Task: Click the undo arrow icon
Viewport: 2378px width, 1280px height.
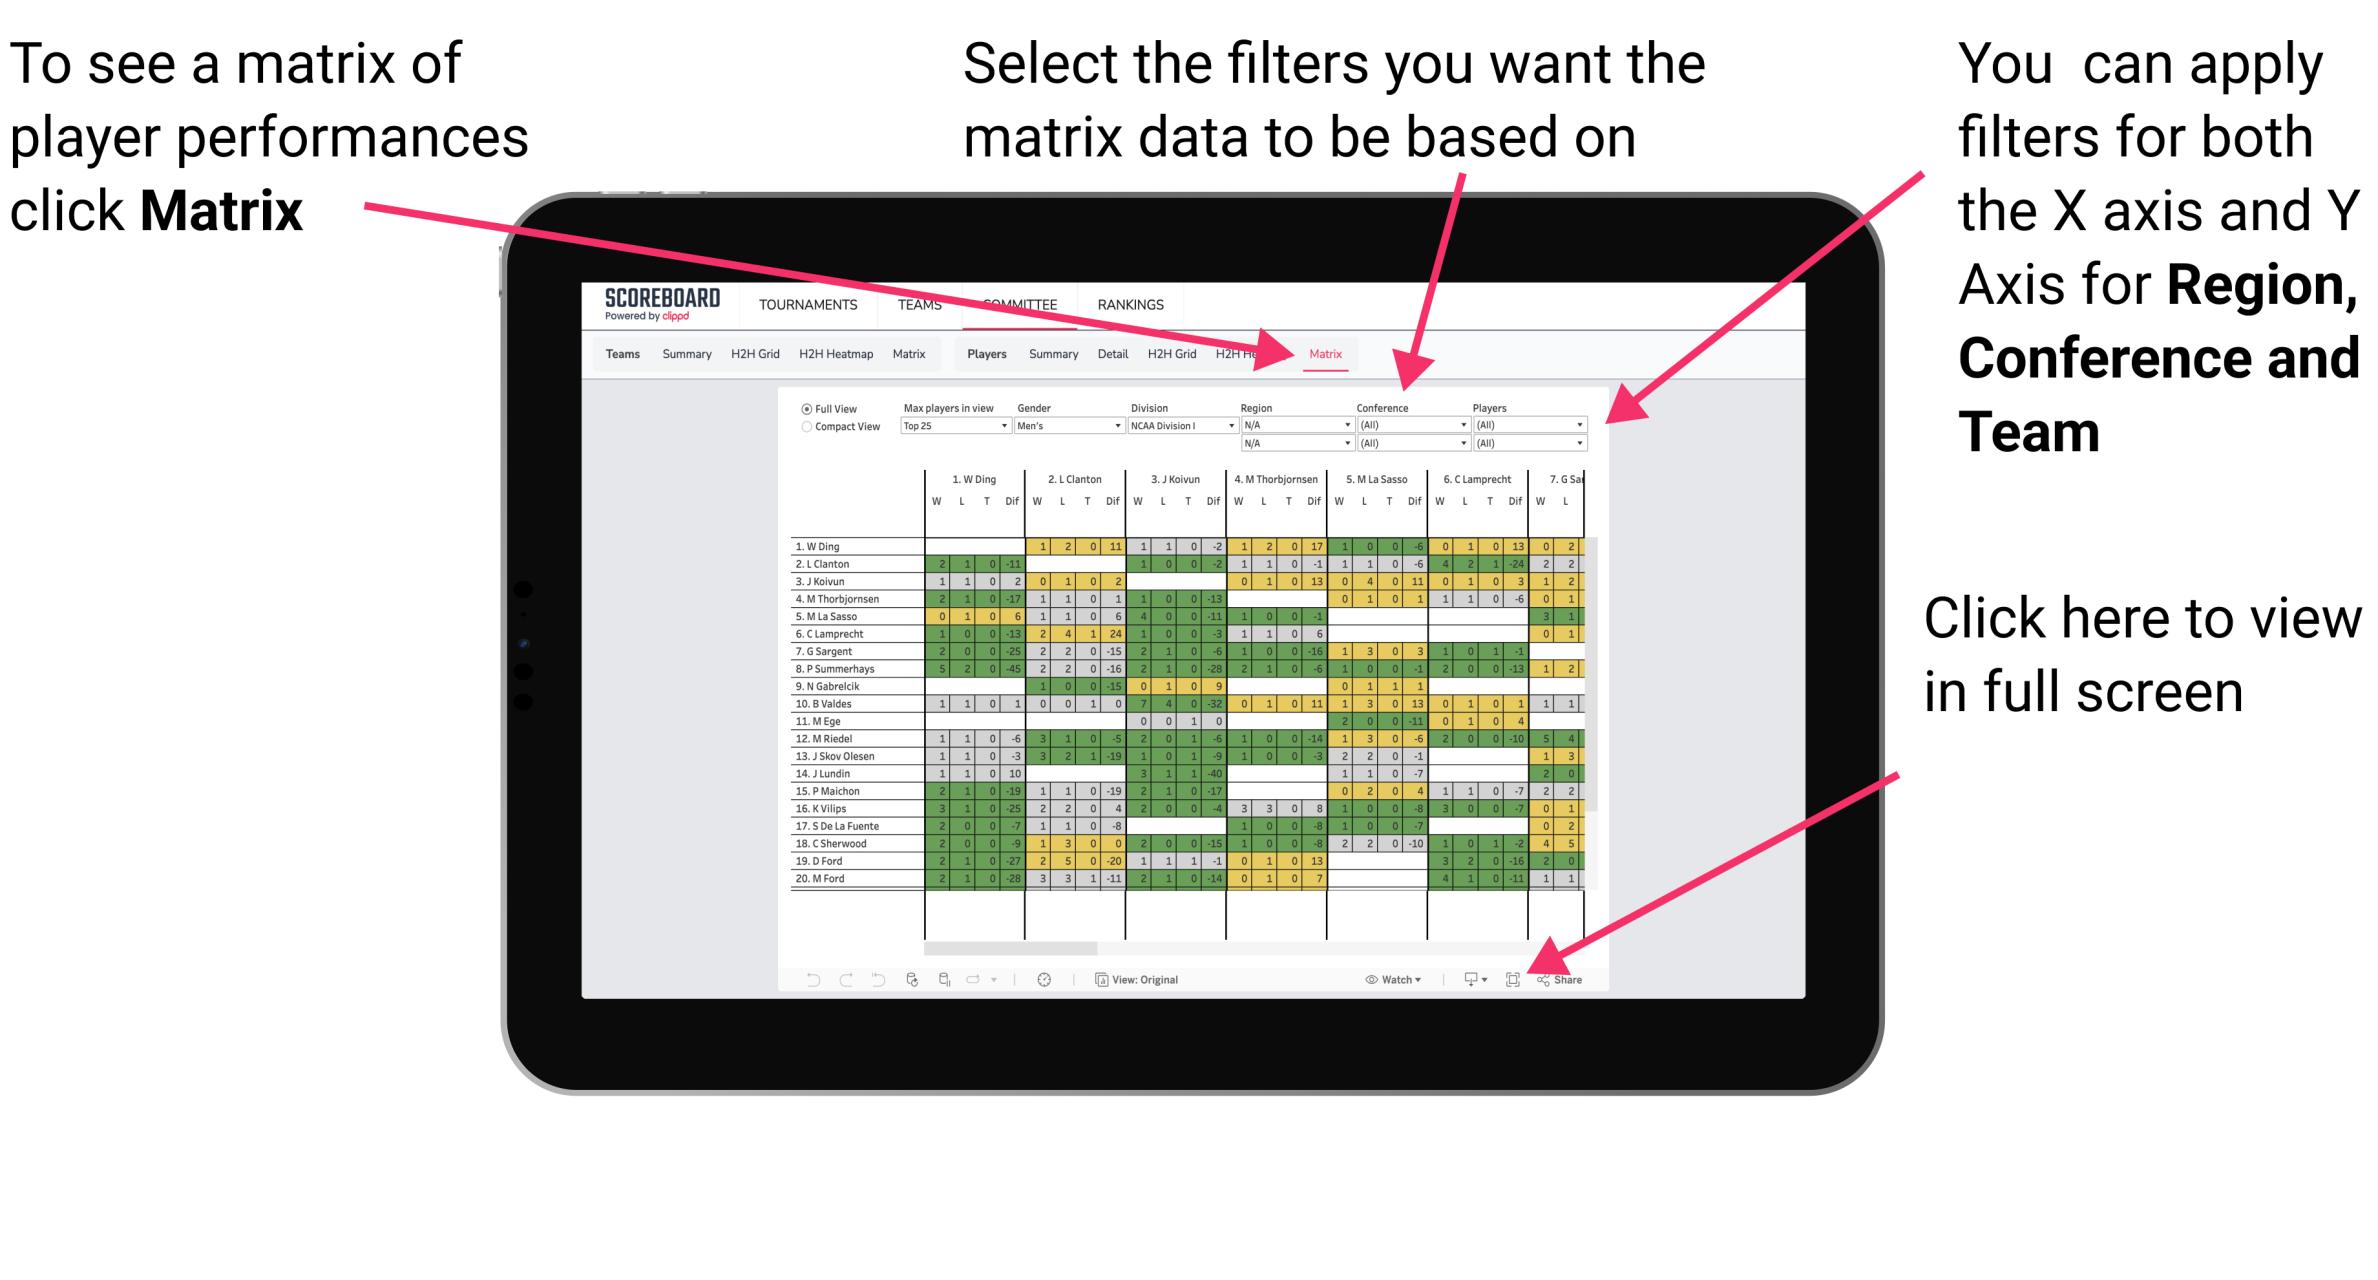Action: coord(804,979)
